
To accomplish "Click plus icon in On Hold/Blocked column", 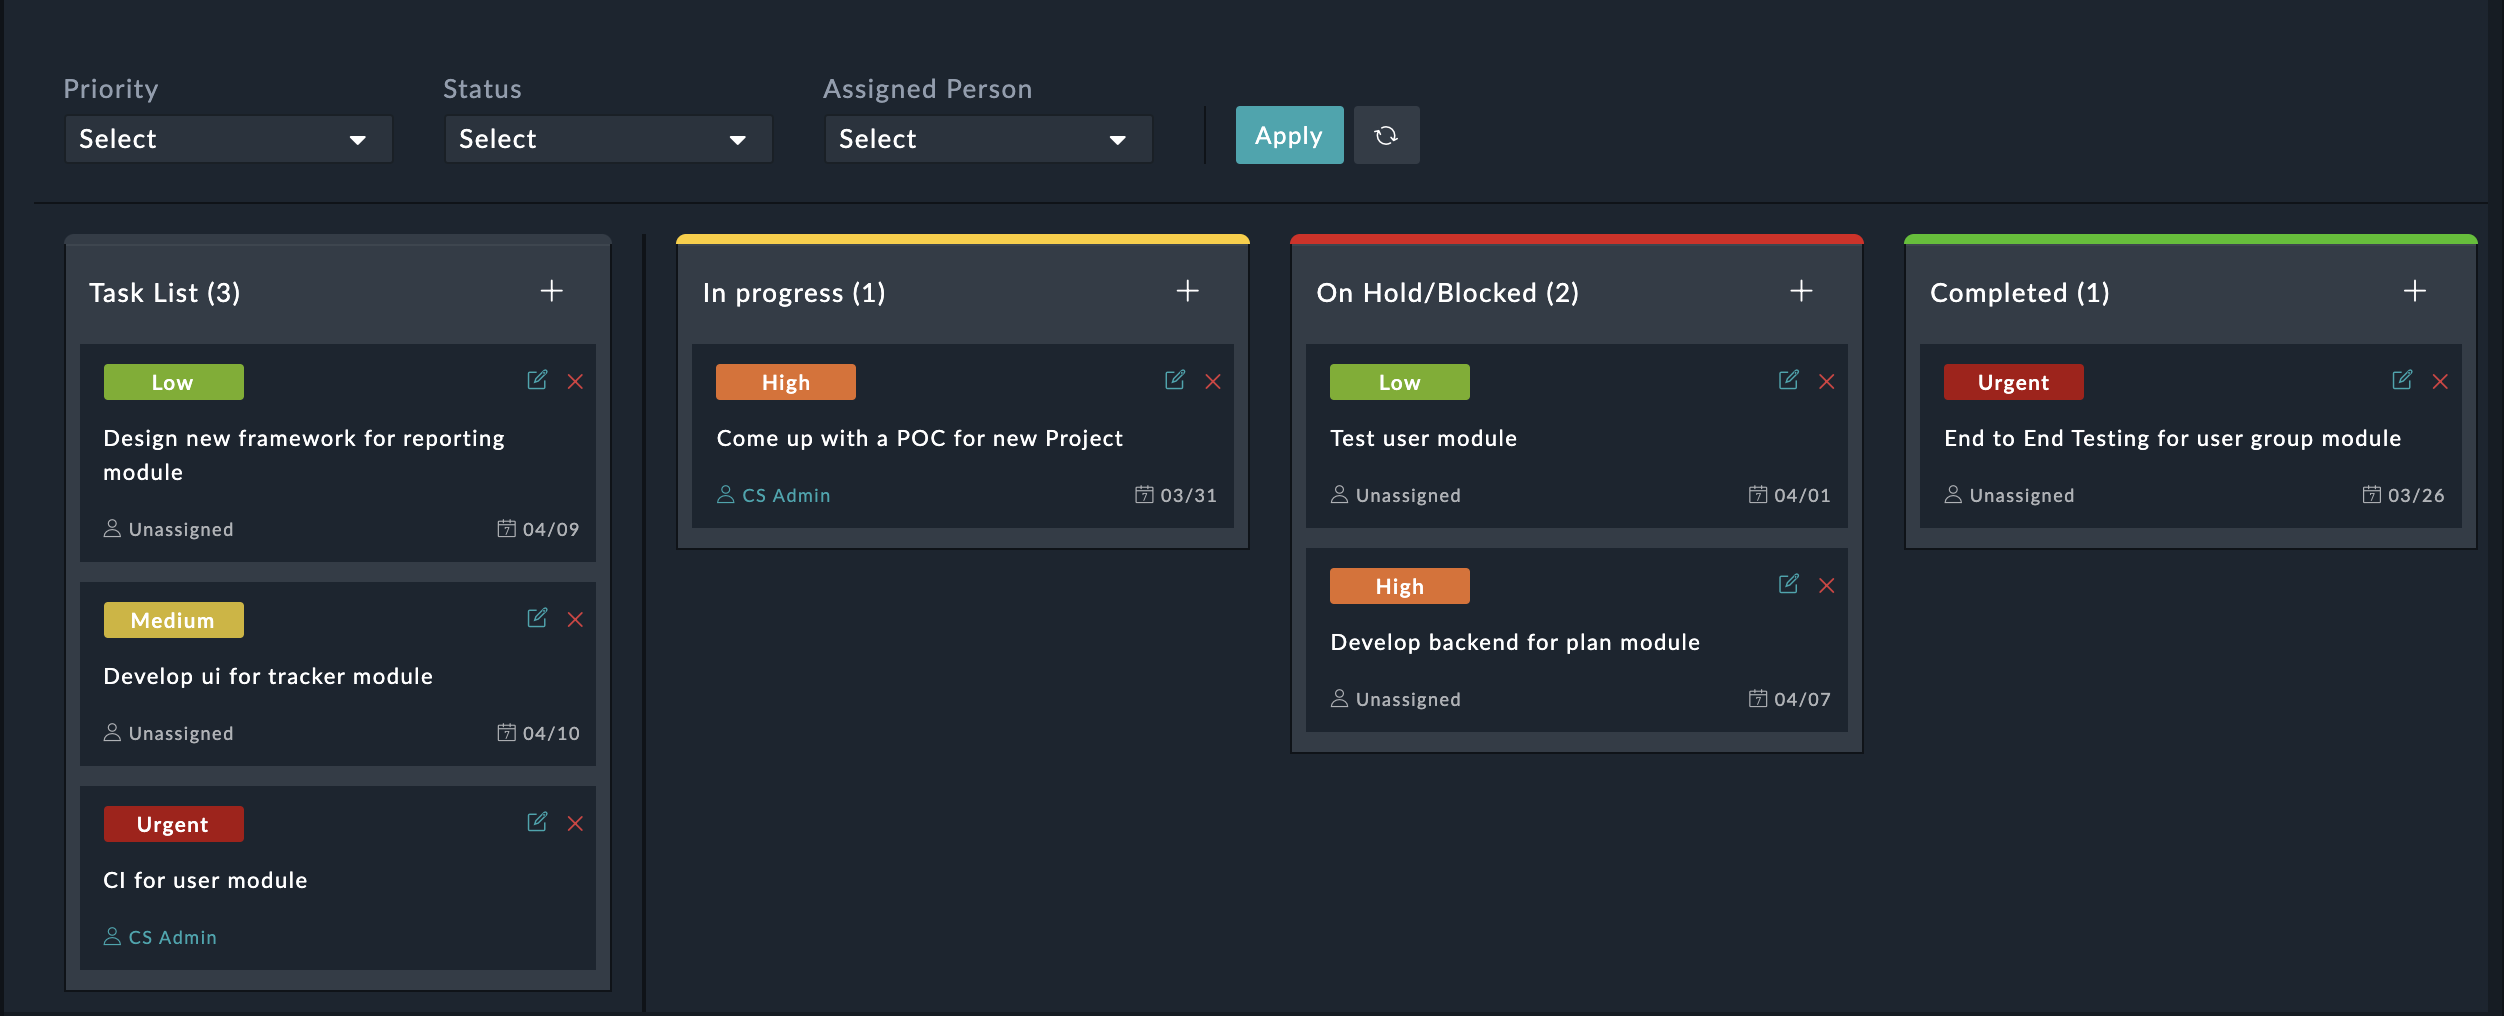I will (x=1801, y=291).
